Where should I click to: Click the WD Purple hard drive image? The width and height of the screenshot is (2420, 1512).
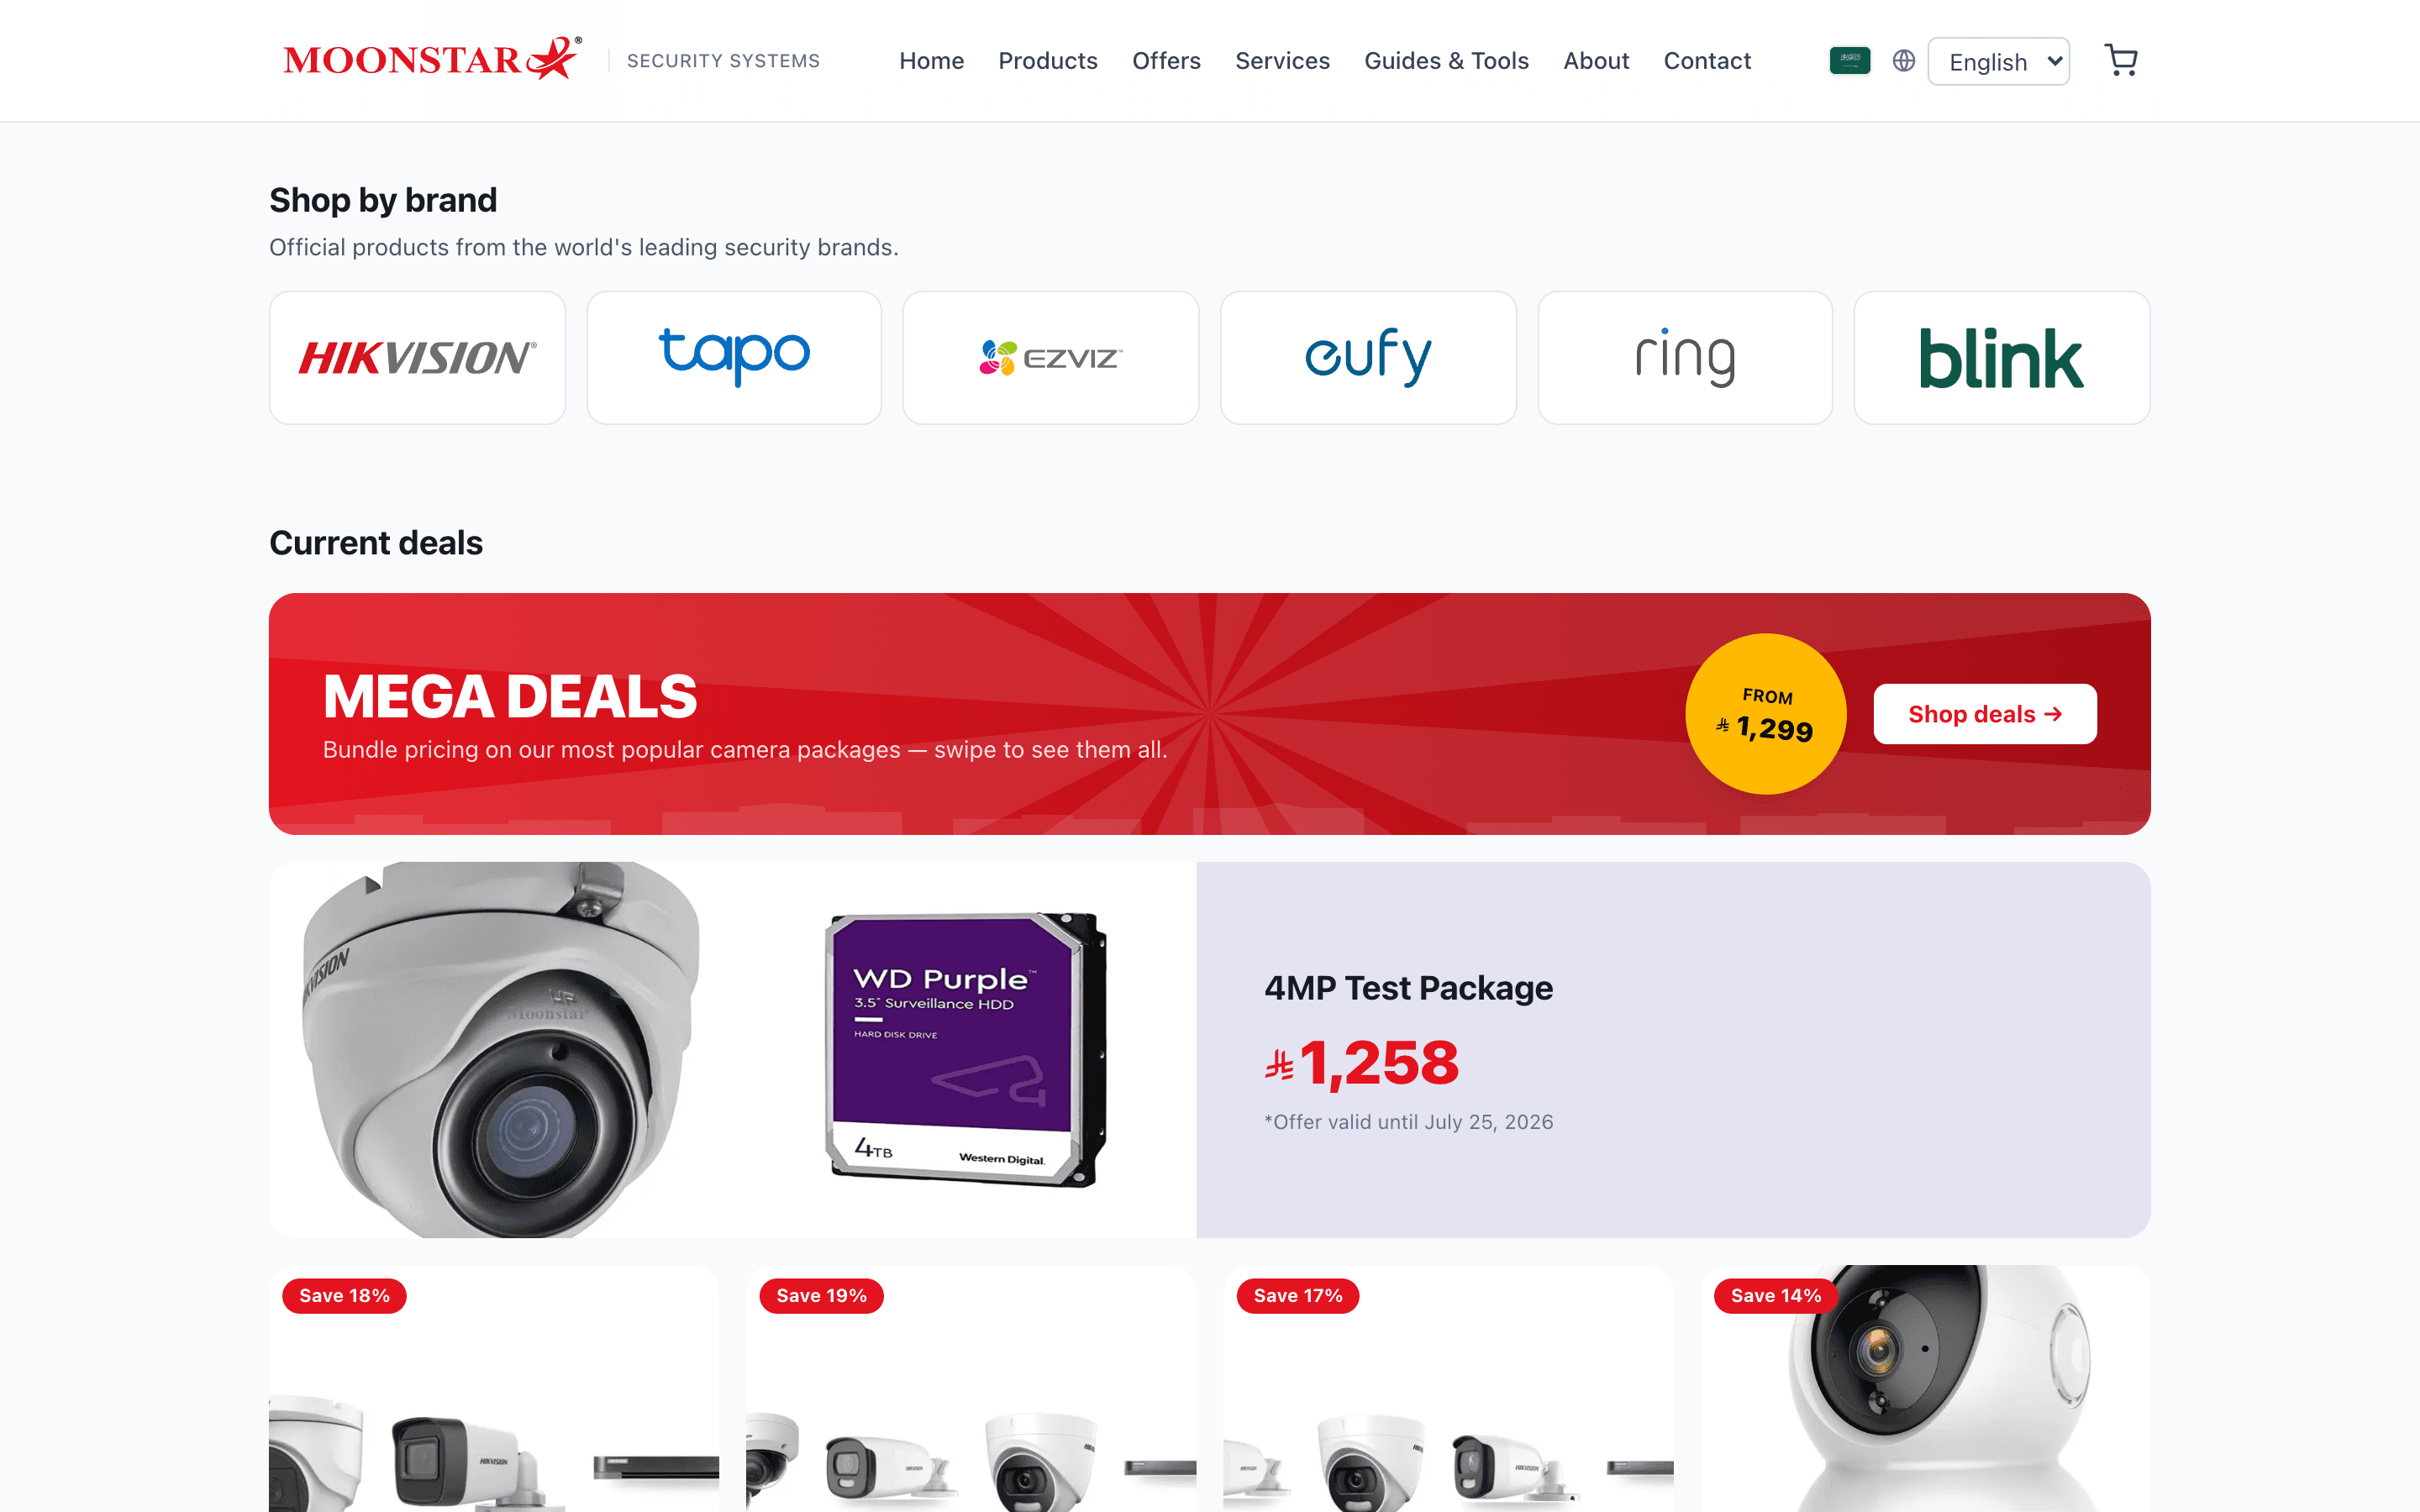(x=965, y=1049)
